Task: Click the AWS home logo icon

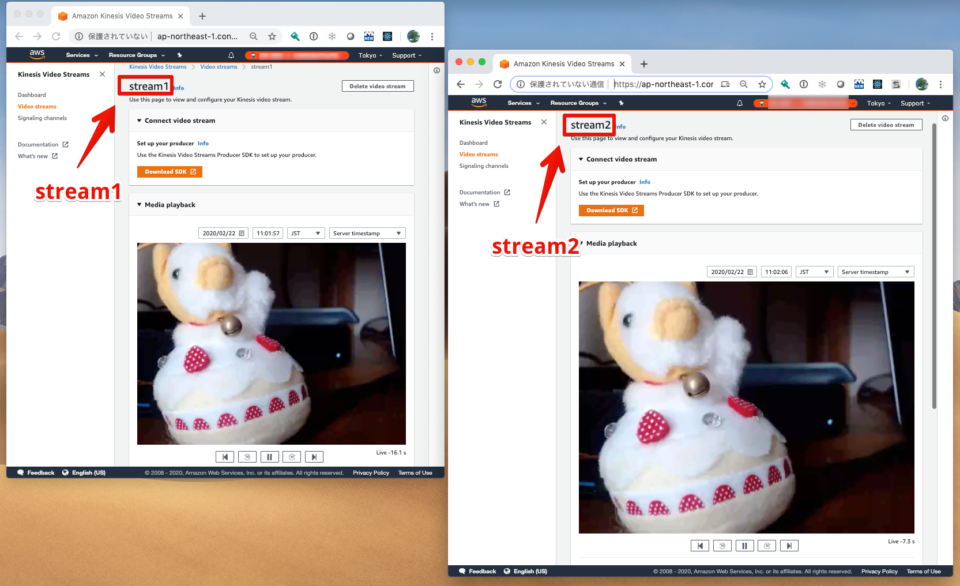Action: (38, 55)
